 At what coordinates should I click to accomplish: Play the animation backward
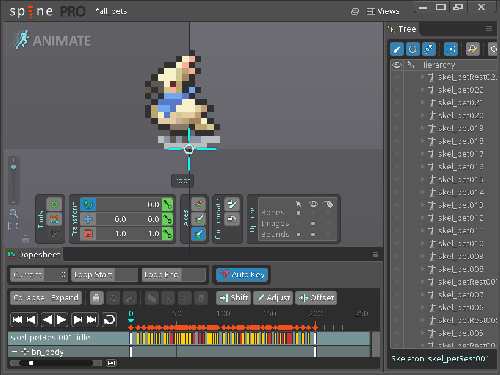click(x=48, y=320)
